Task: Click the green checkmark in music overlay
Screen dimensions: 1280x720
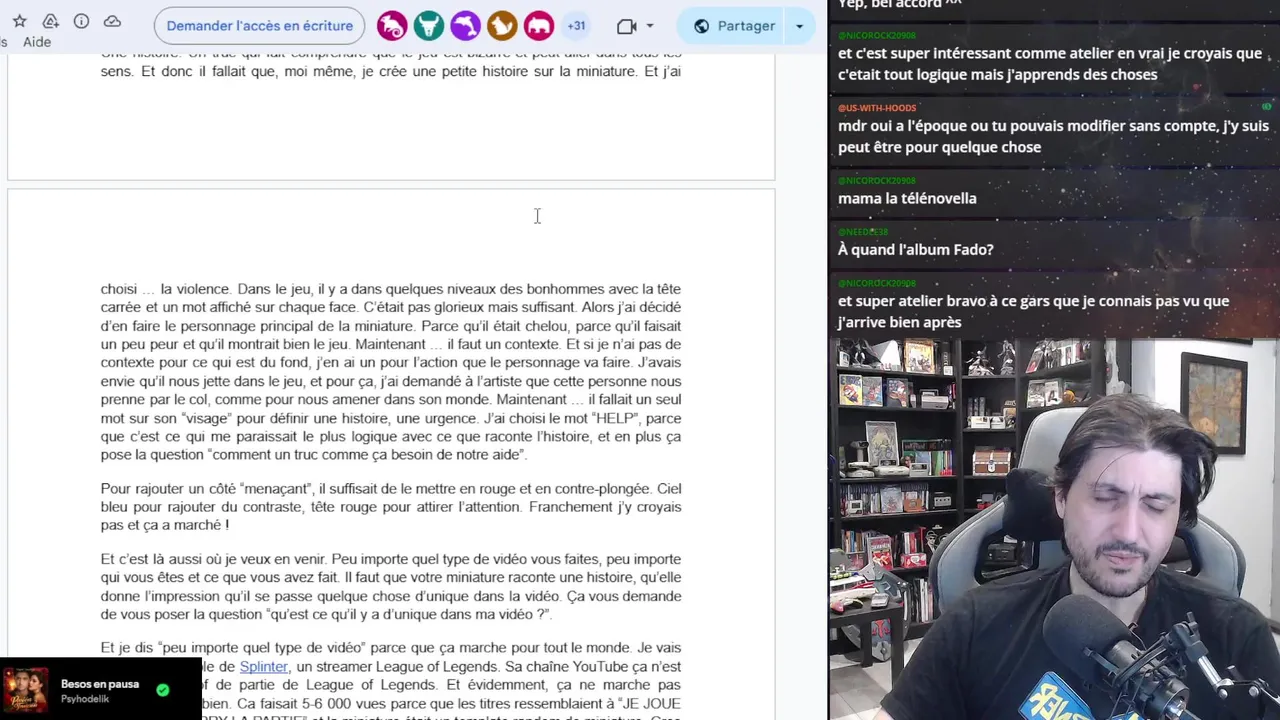Action: pos(163,690)
